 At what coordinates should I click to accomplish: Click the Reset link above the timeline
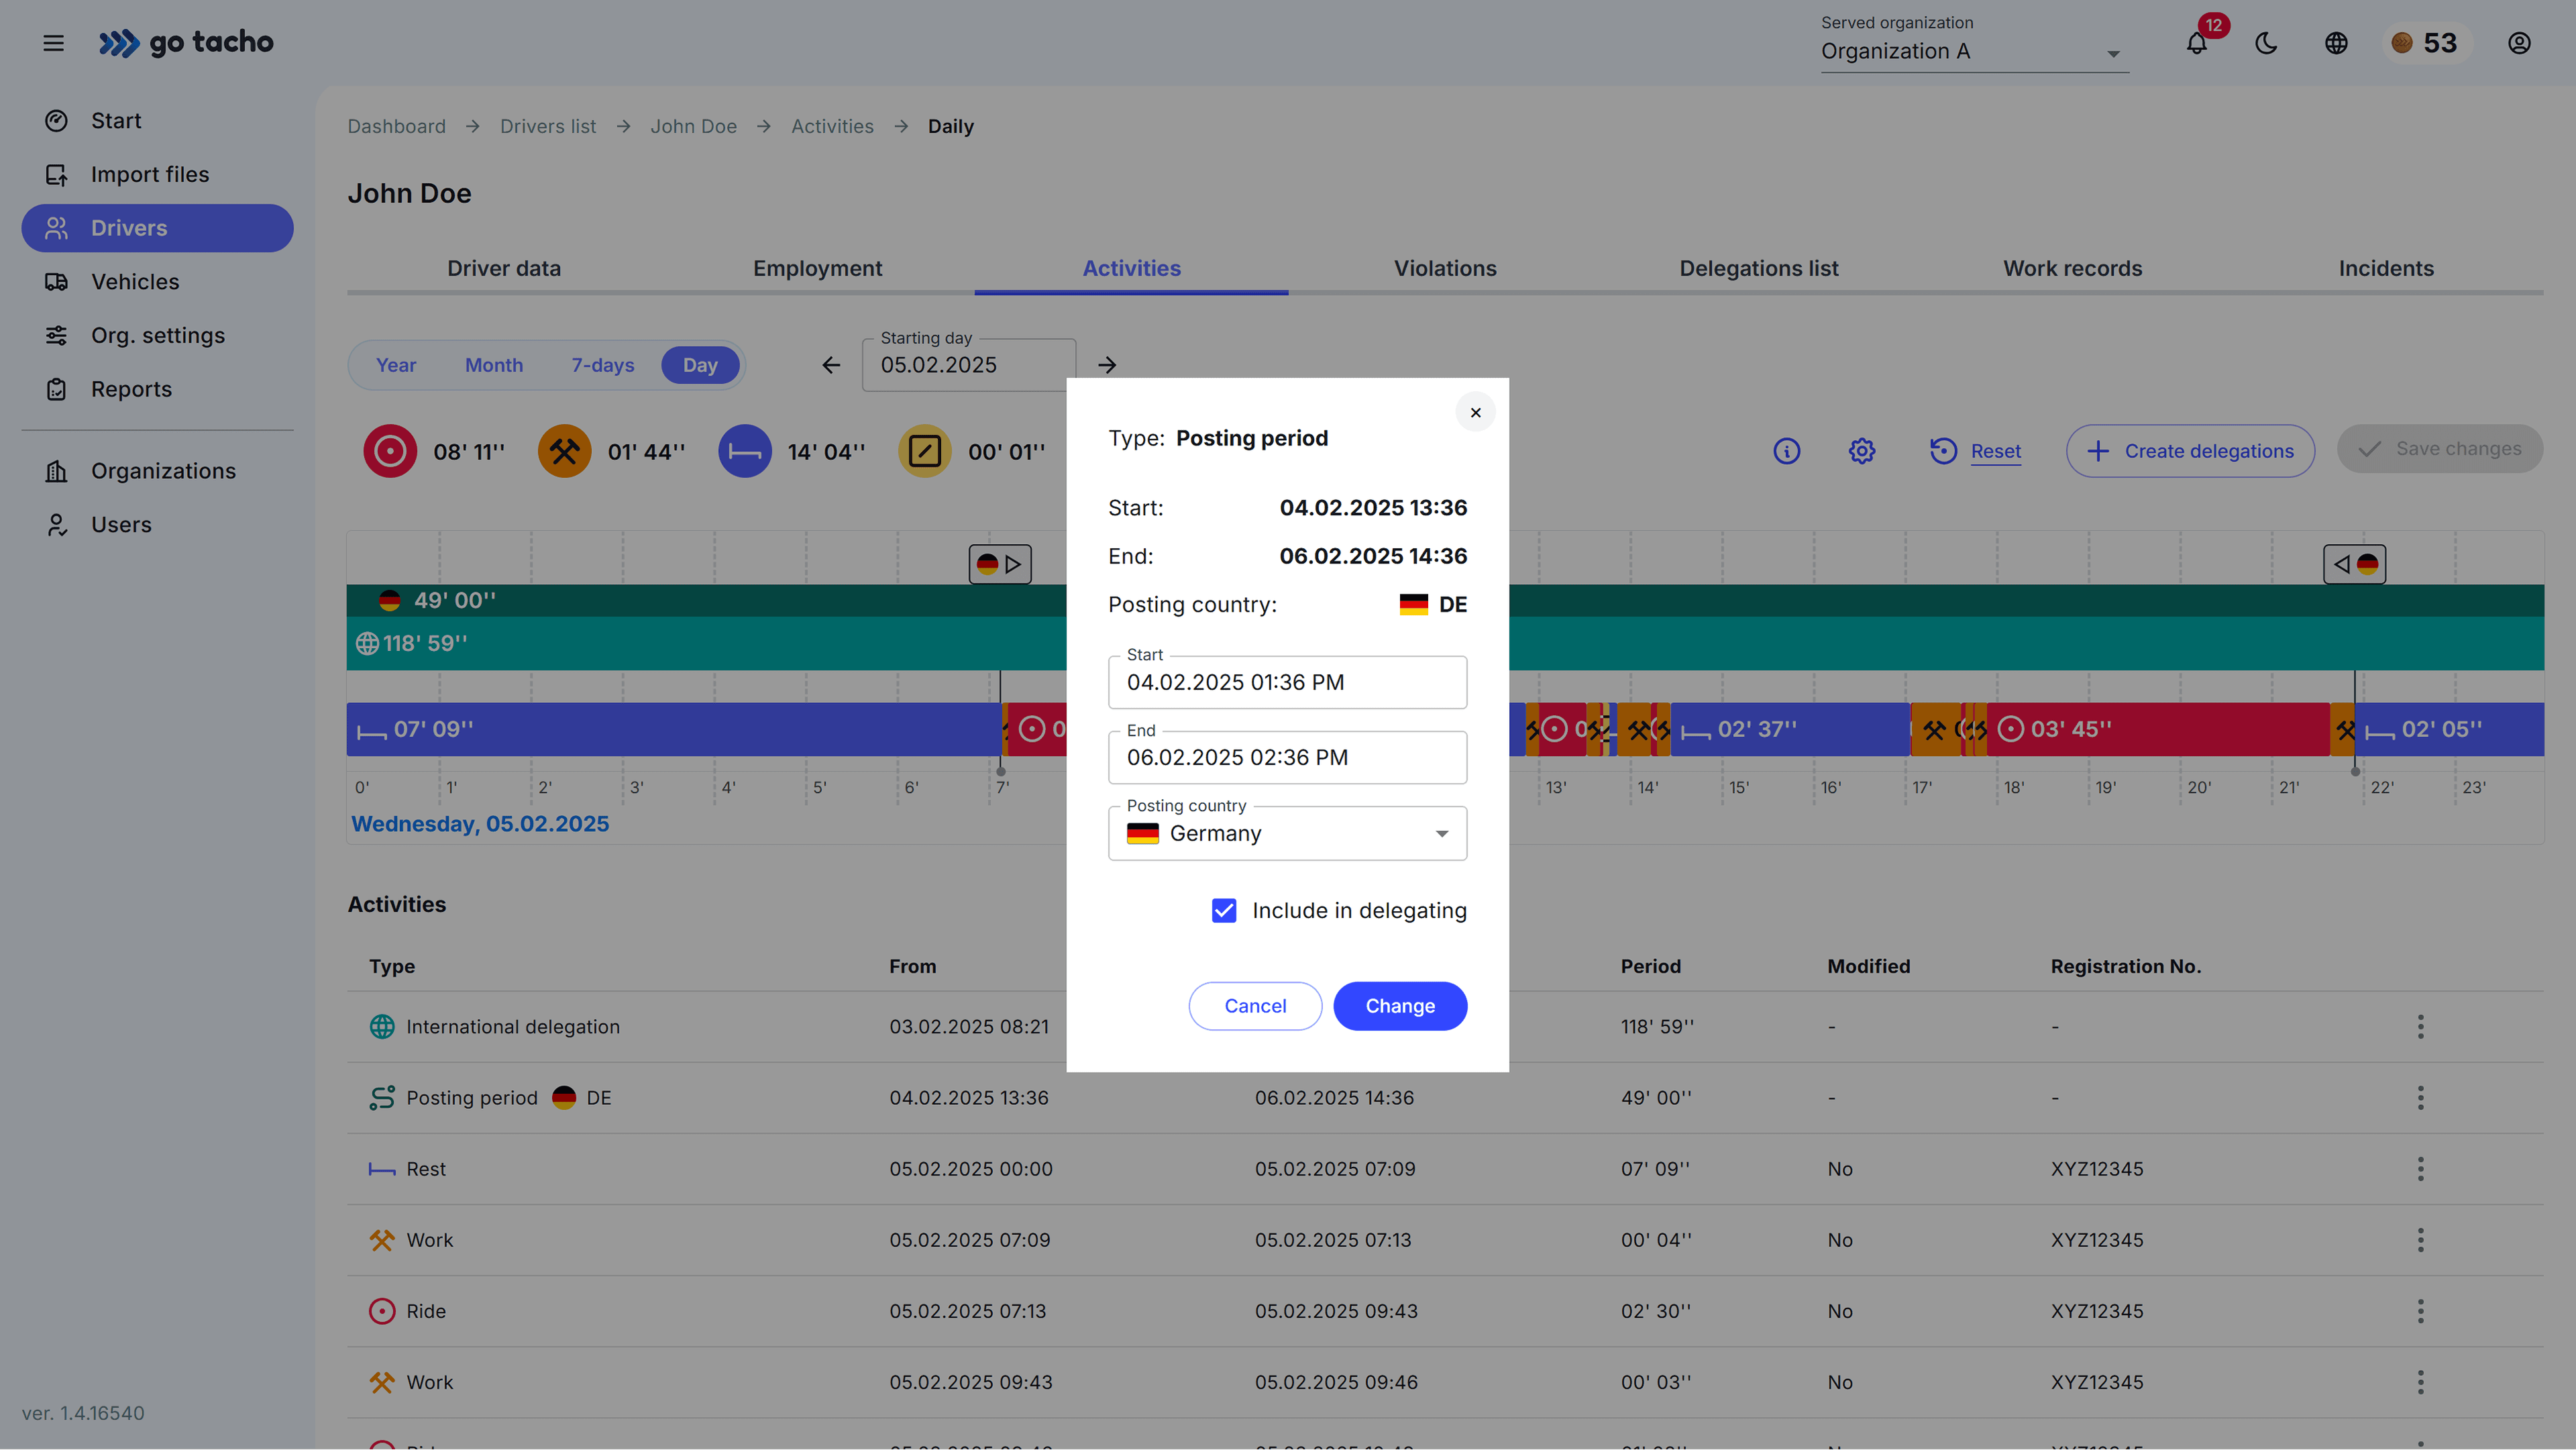(x=1997, y=451)
